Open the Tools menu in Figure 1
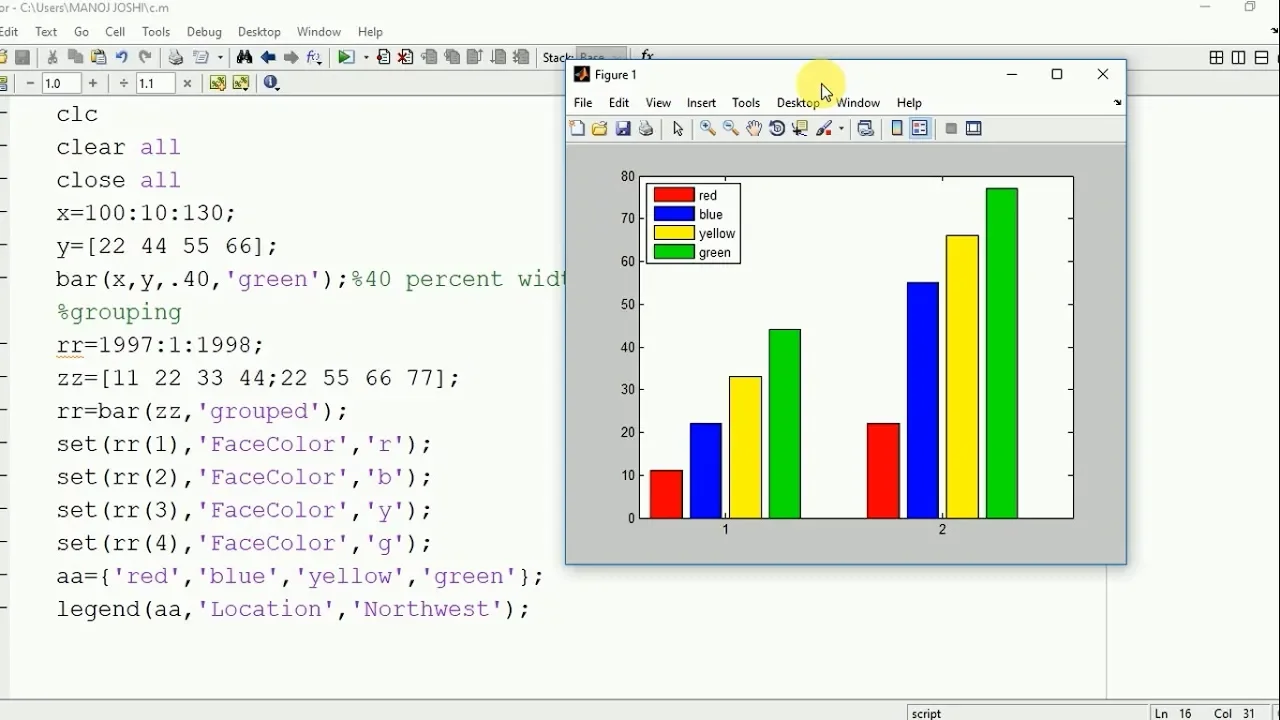Viewport: 1280px width, 720px height. [x=746, y=103]
